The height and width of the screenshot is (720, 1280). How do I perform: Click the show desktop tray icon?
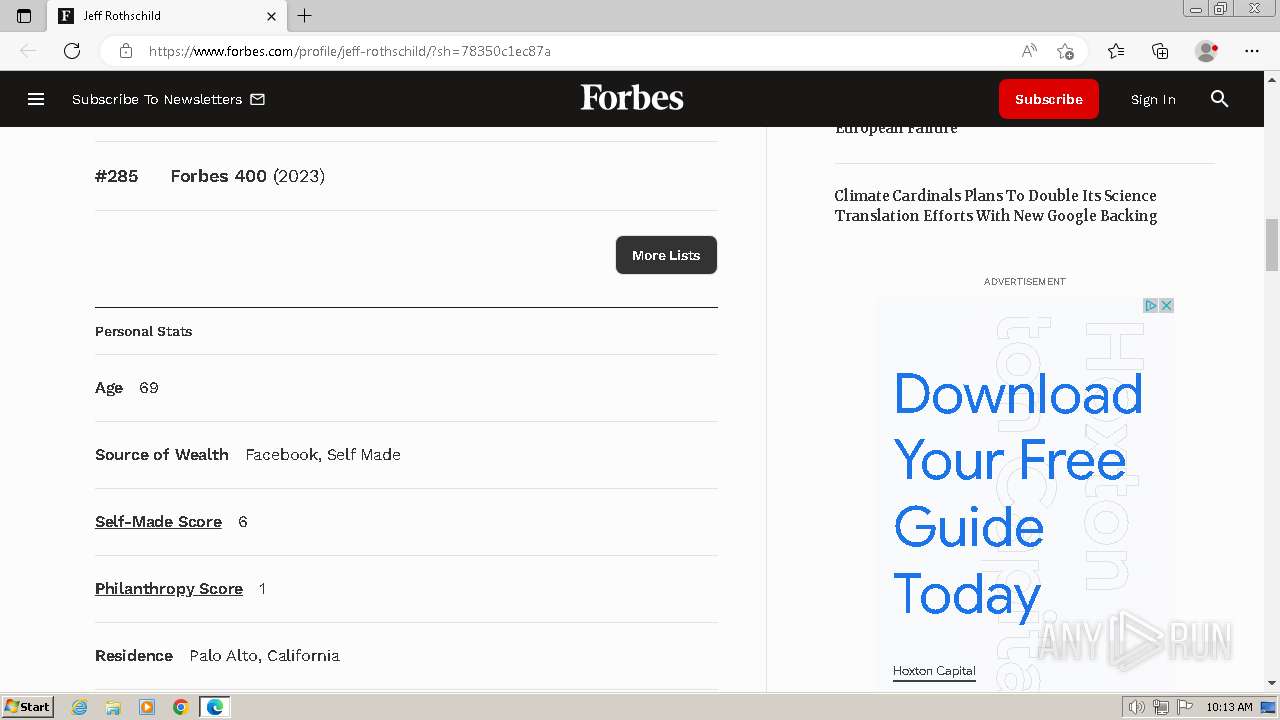tap(1268, 707)
